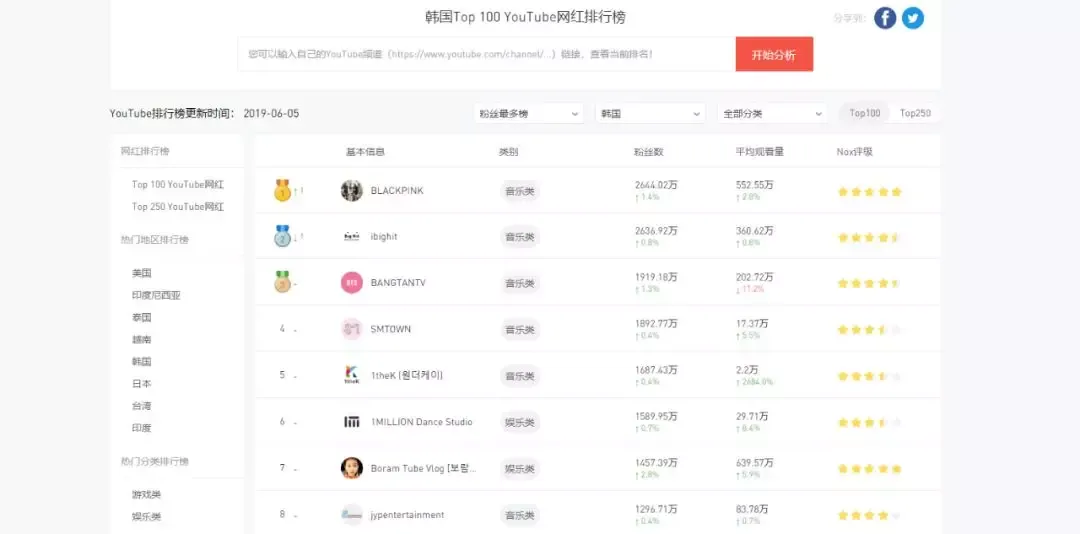The image size is (1080, 534).
Task: Click 音乐类 tag in jypentertainment row
Action: pyautogui.click(x=519, y=515)
